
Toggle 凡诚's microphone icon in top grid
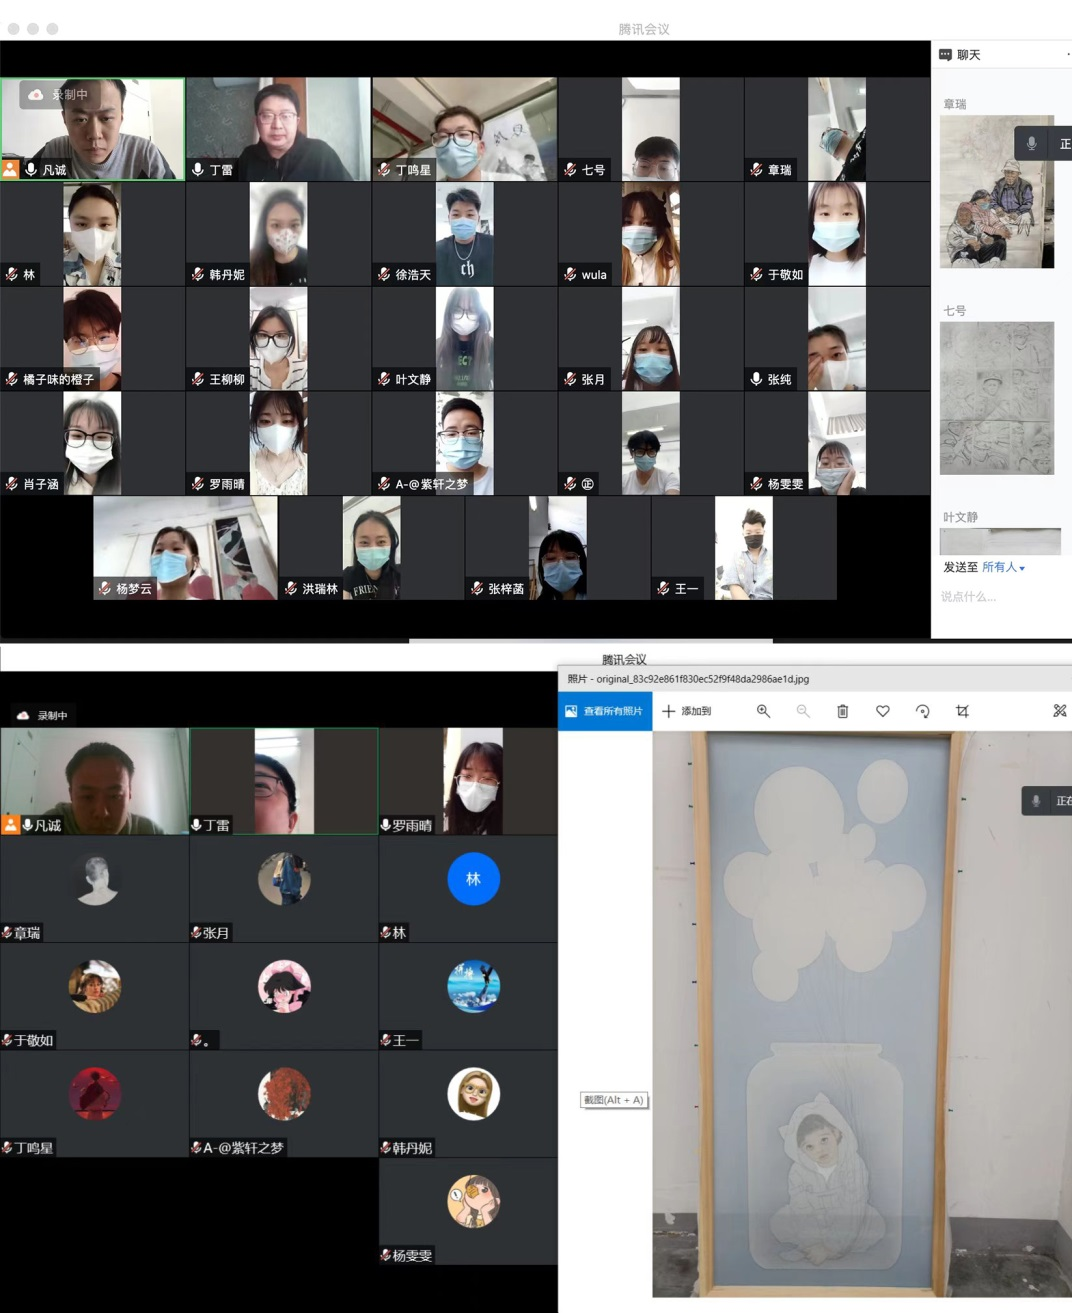click(x=32, y=170)
